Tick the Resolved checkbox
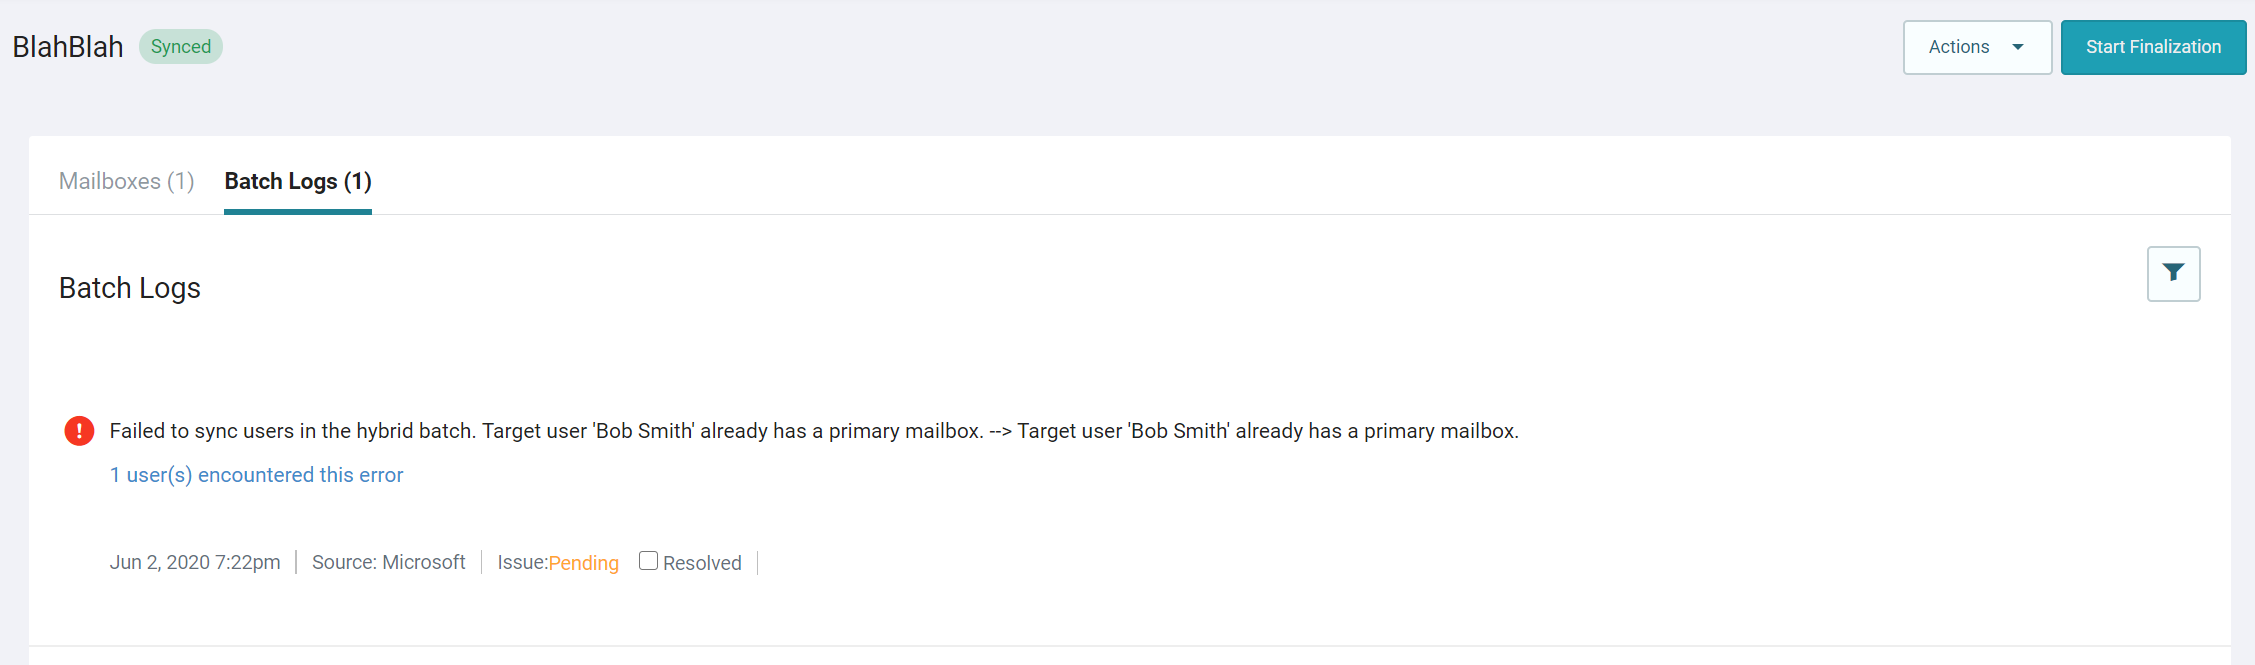This screenshot has height=665, width=2255. pyautogui.click(x=648, y=561)
